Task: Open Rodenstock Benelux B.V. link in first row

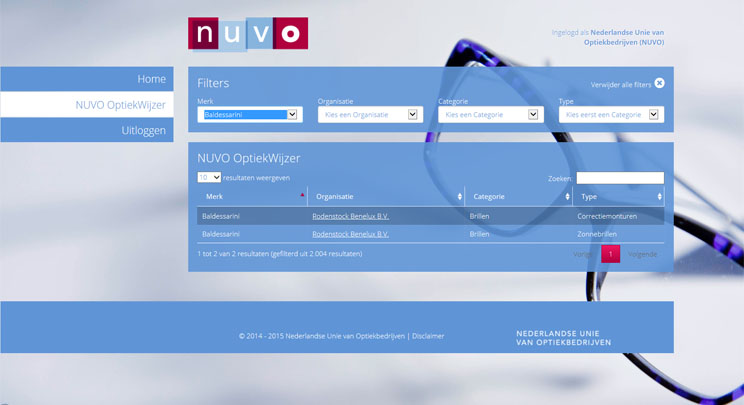Action: pyautogui.click(x=350, y=216)
